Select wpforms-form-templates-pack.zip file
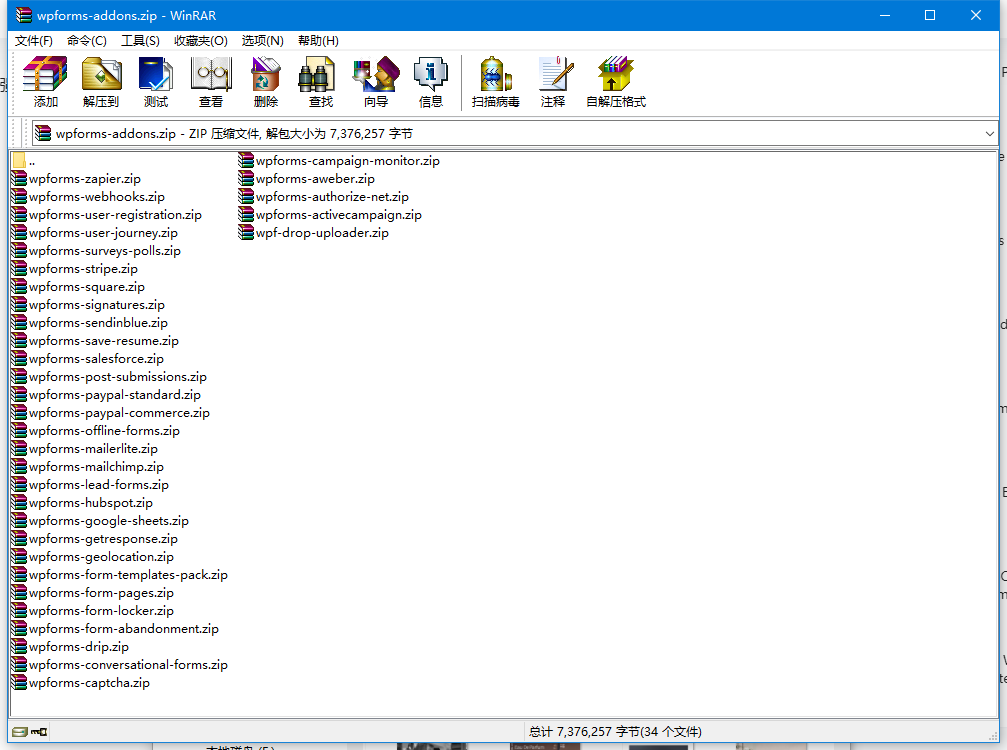The height and width of the screenshot is (750, 1007). click(x=120, y=575)
